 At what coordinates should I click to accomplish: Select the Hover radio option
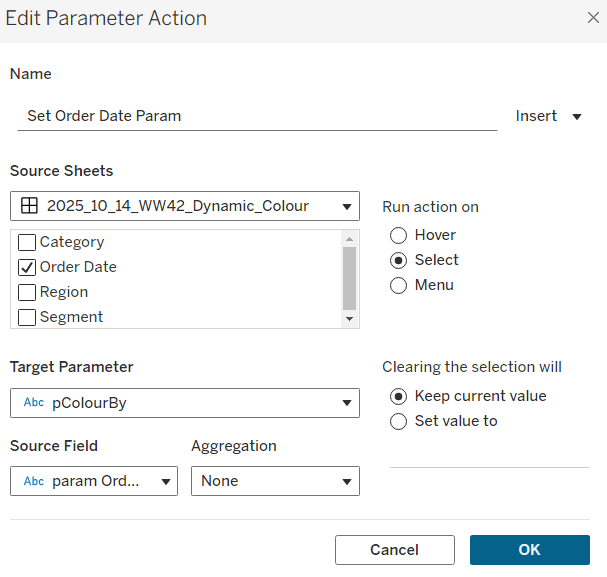398,235
